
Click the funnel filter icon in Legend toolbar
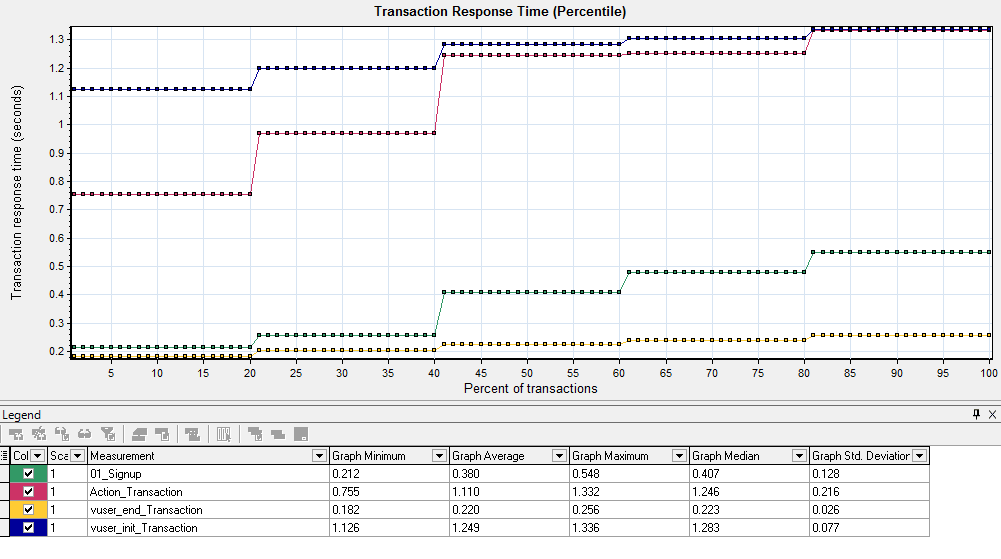click(x=105, y=434)
